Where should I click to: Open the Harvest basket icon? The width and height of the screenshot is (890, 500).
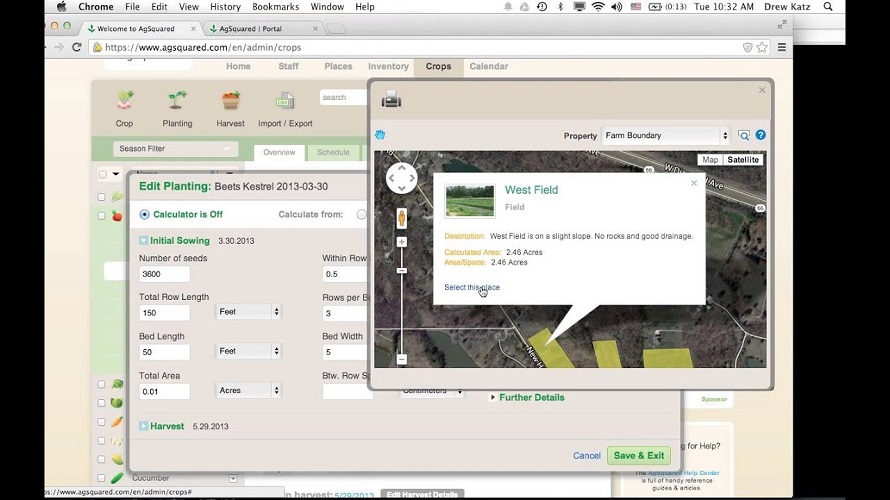[x=230, y=100]
